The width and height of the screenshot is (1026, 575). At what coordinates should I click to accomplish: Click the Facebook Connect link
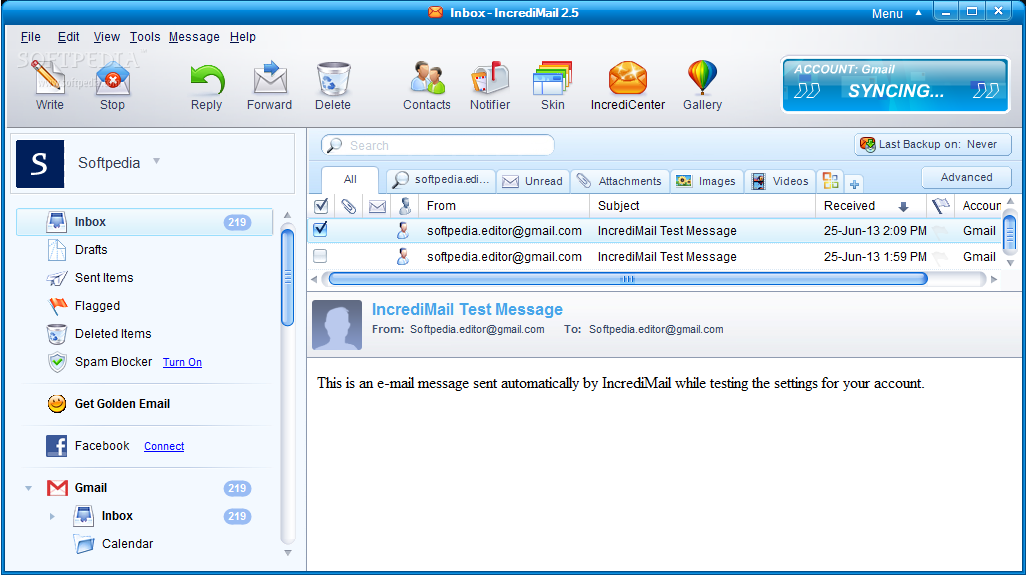(x=164, y=446)
